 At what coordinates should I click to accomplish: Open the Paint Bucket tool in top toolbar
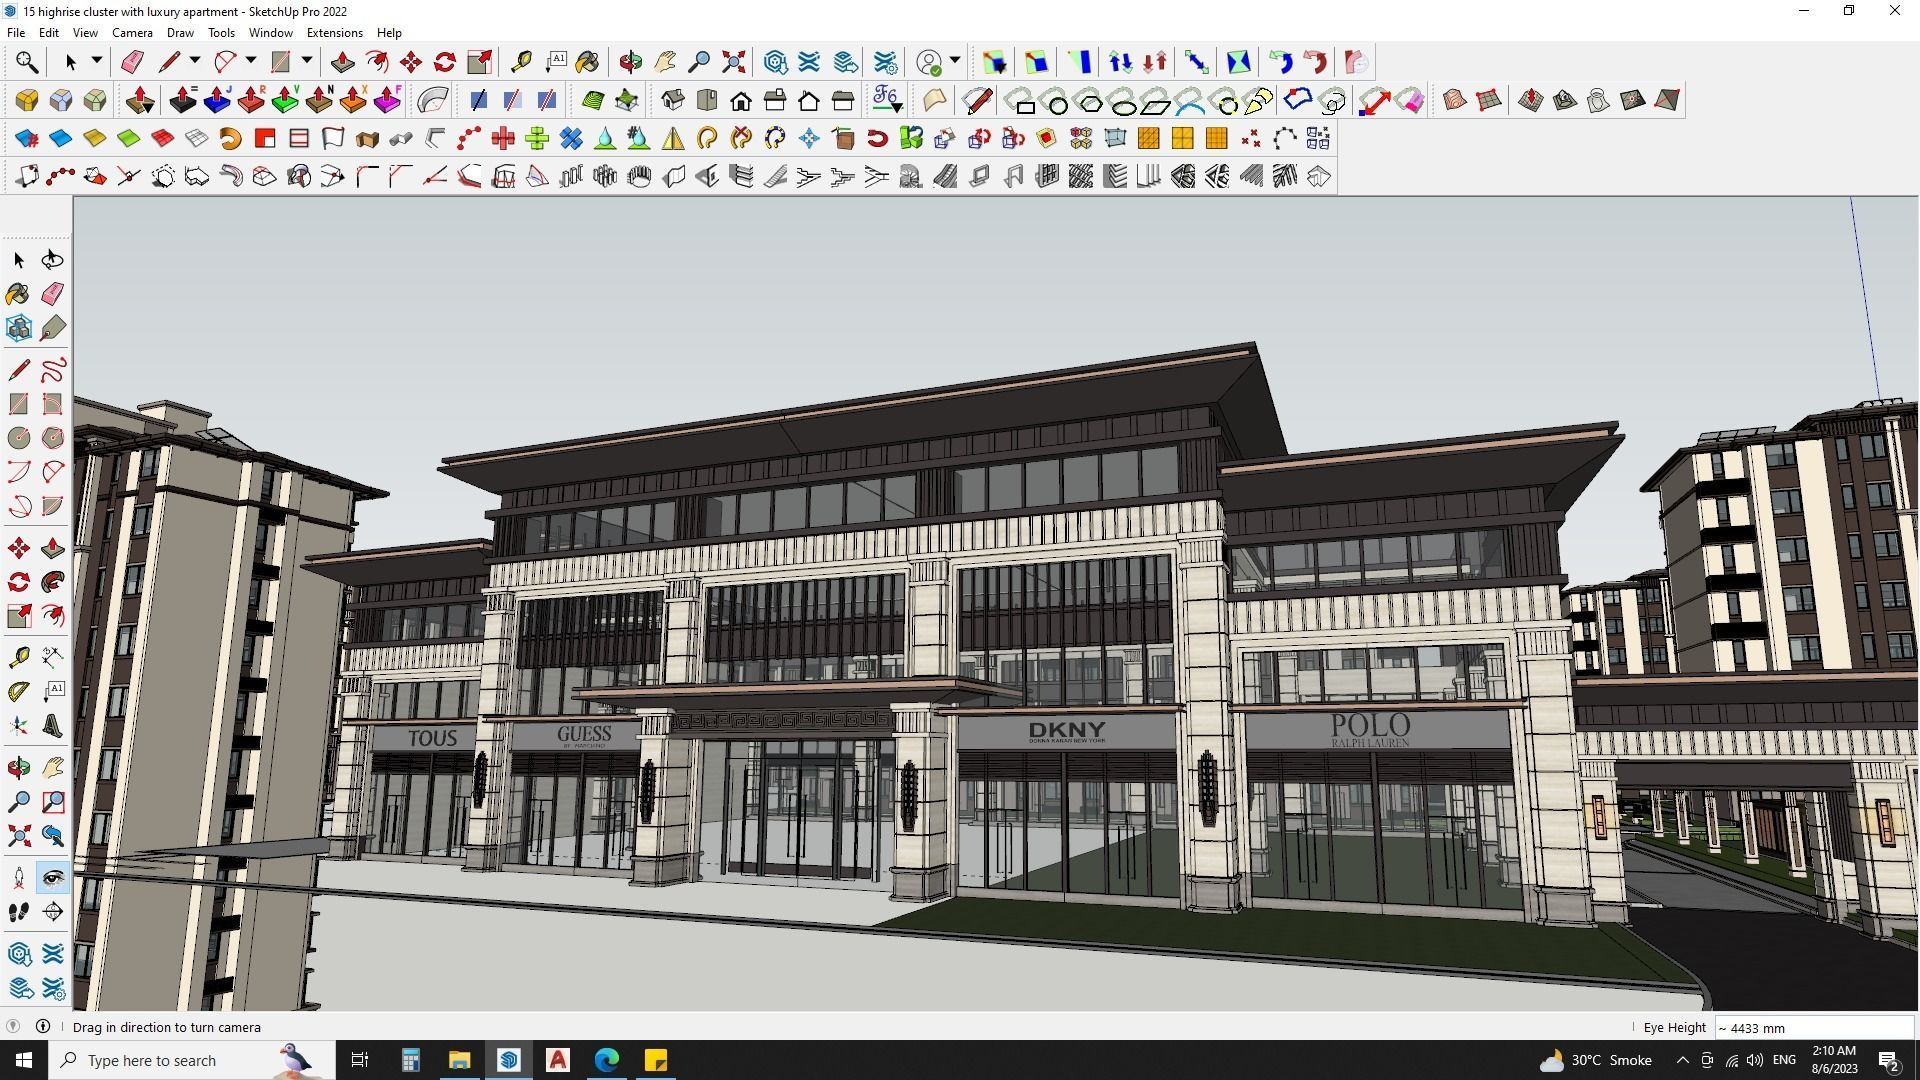click(x=588, y=62)
